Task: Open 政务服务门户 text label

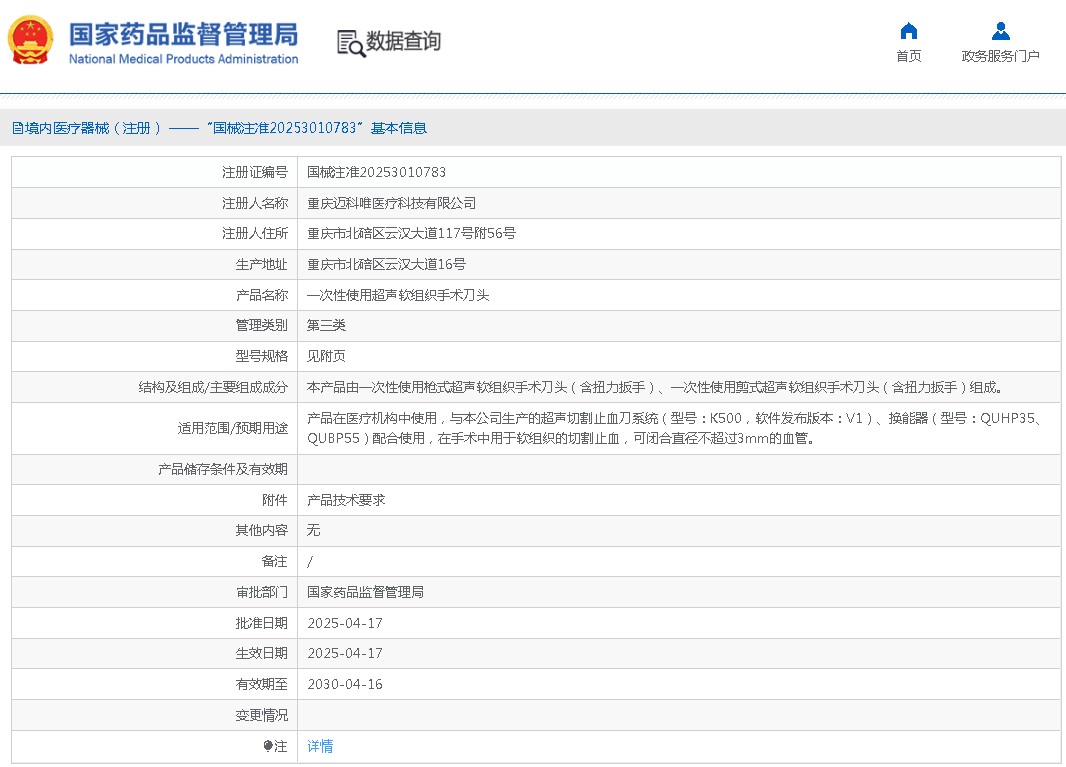Action: point(1000,56)
